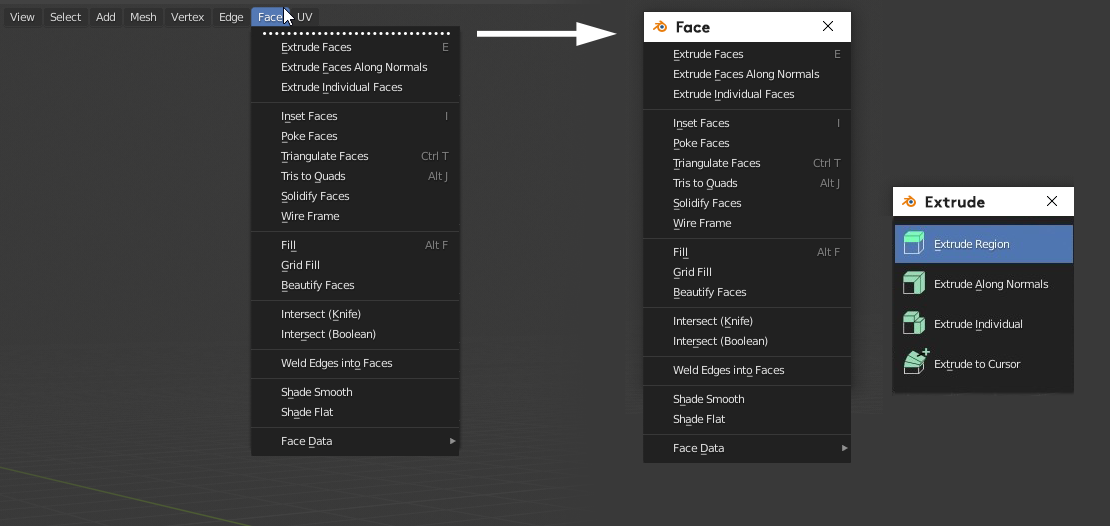Expand Face Data submenu in dropdown menu
This screenshot has width=1110, height=526.
355,440
